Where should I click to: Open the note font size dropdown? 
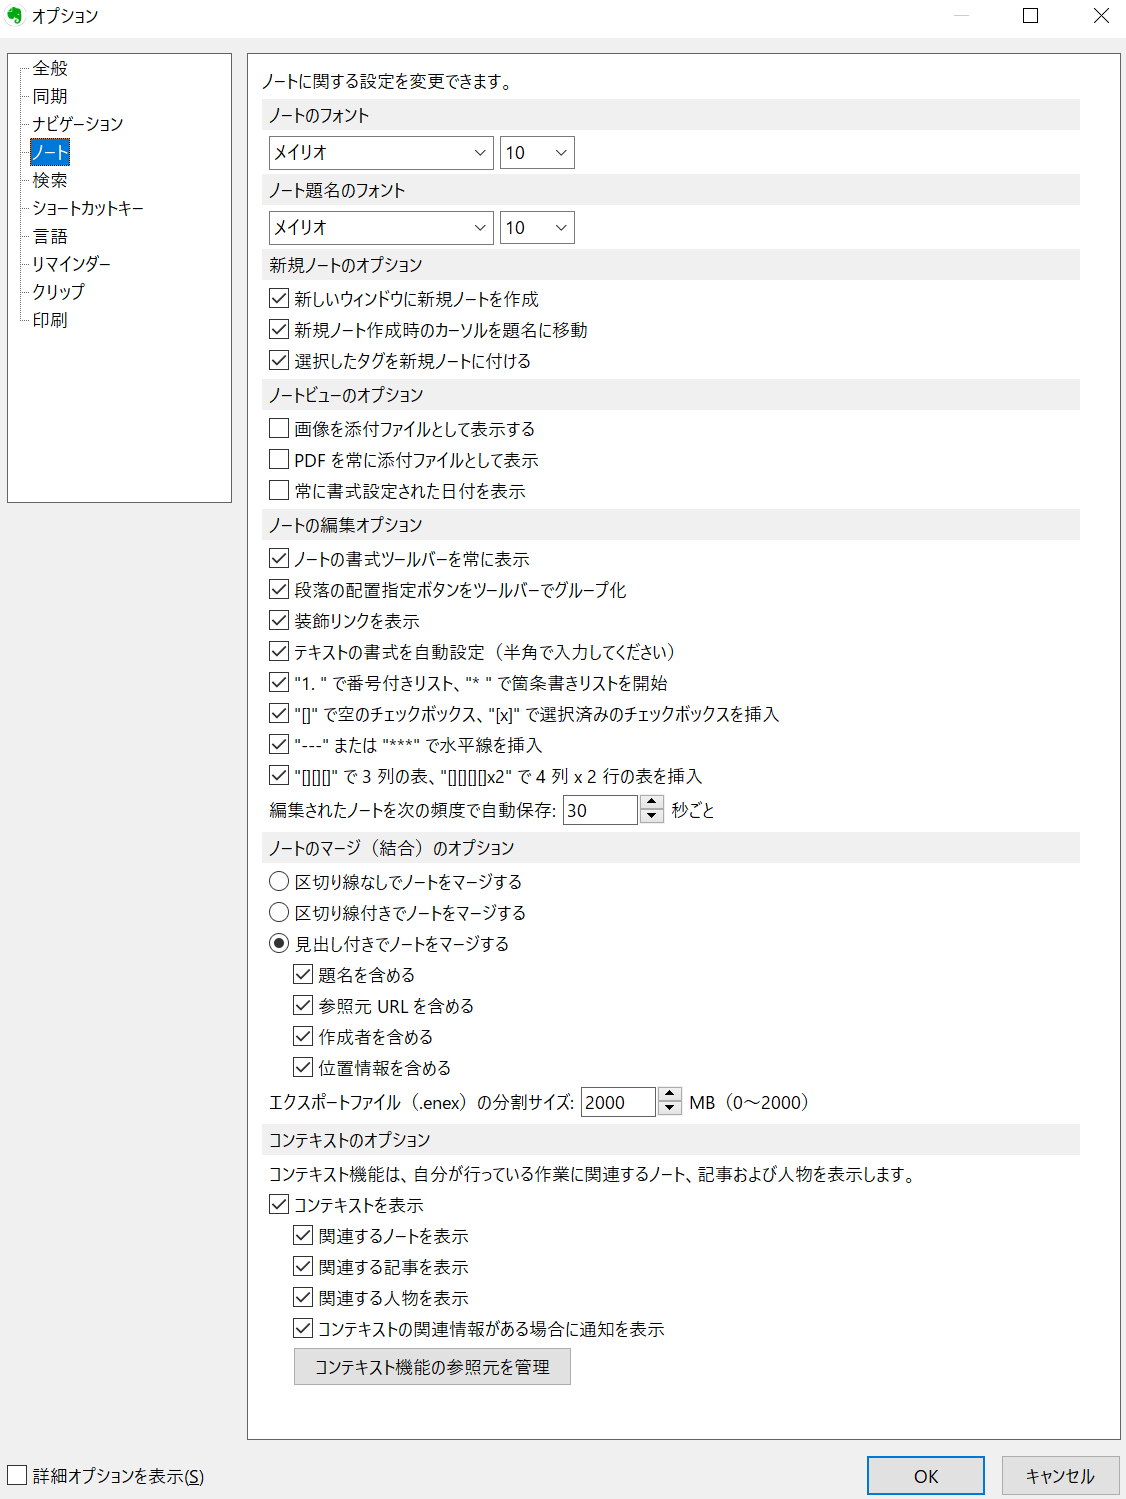point(537,152)
